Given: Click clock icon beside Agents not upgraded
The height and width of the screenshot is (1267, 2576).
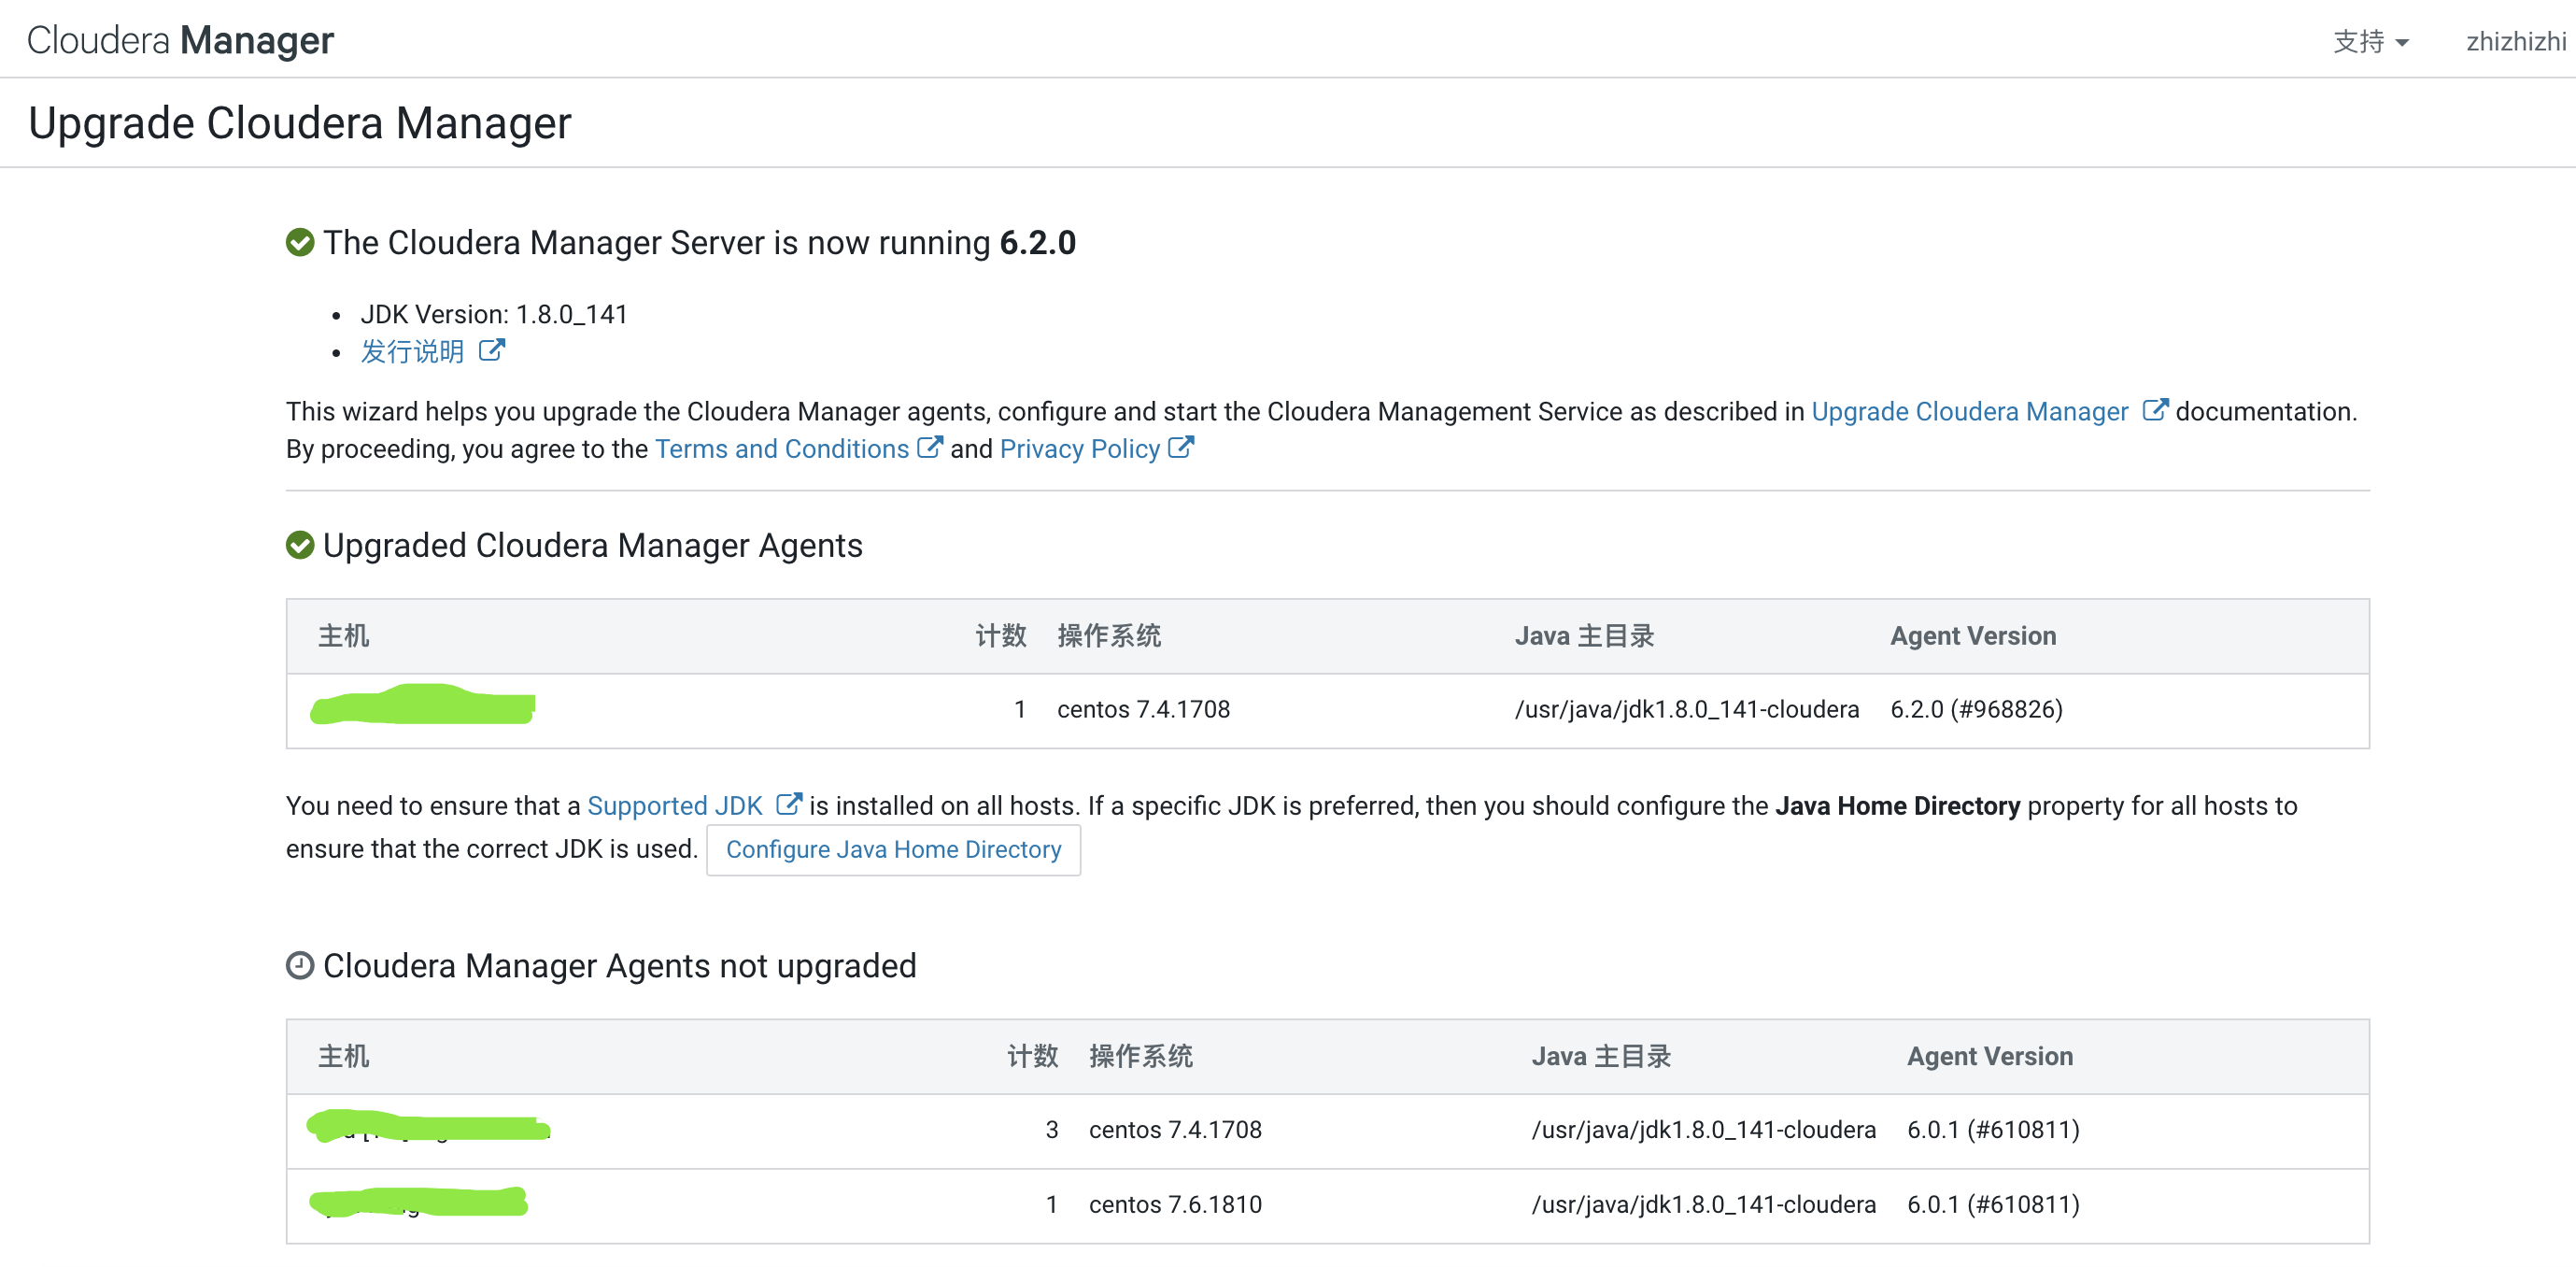Looking at the screenshot, I should click(300, 966).
